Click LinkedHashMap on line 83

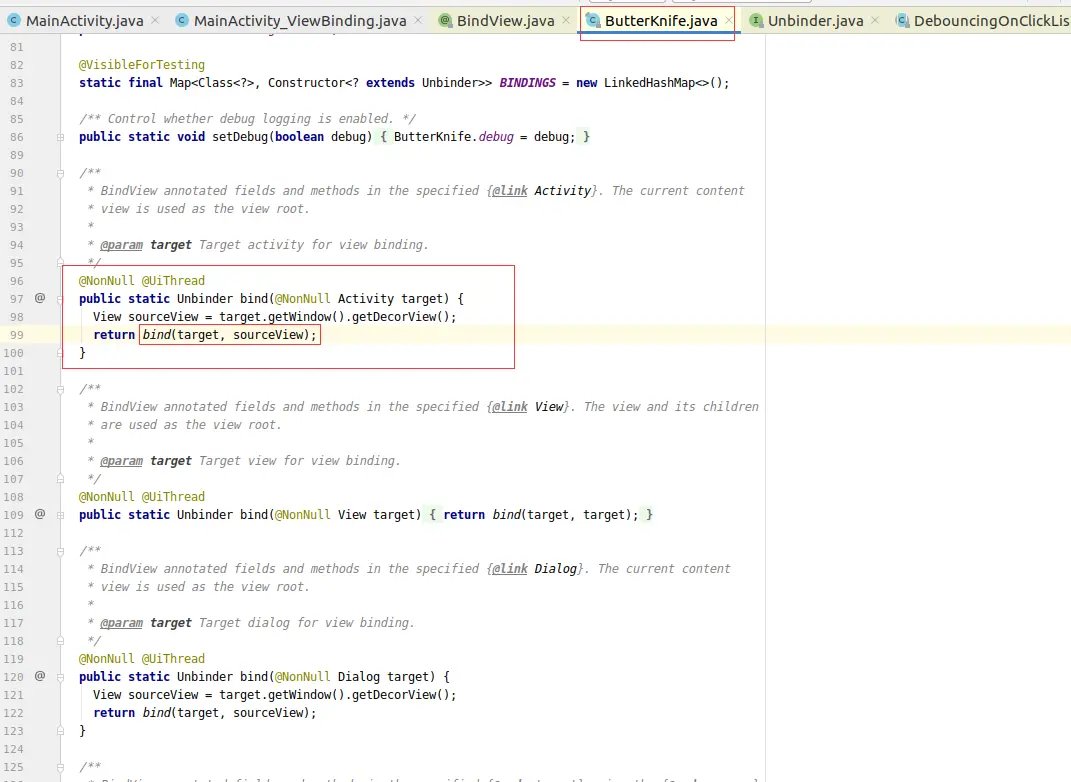(650, 83)
